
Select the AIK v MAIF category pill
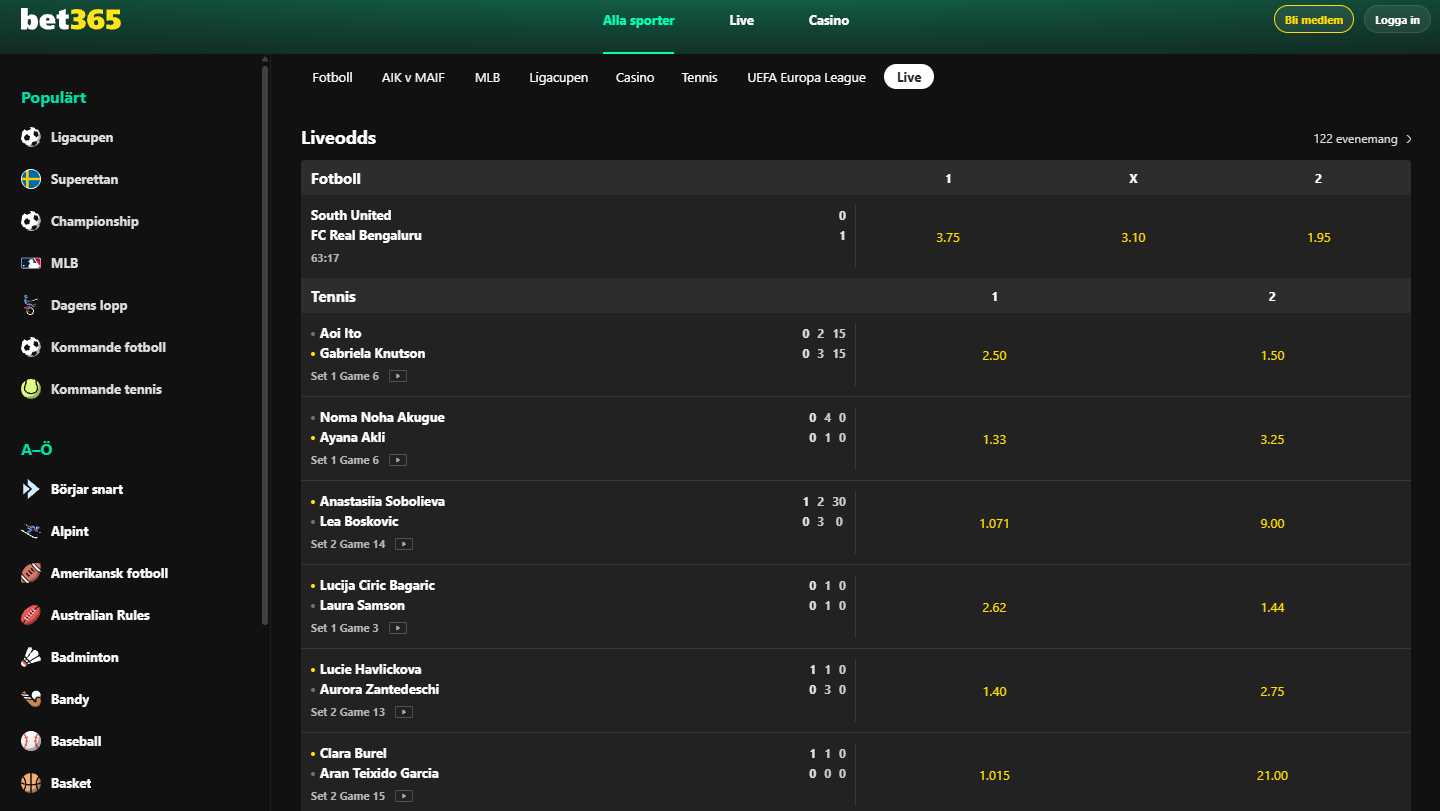coord(414,77)
